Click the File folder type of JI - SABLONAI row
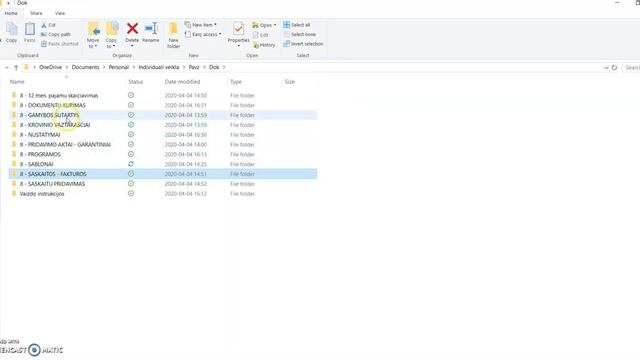This screenshot has height=360, width=640. [242, 164]
